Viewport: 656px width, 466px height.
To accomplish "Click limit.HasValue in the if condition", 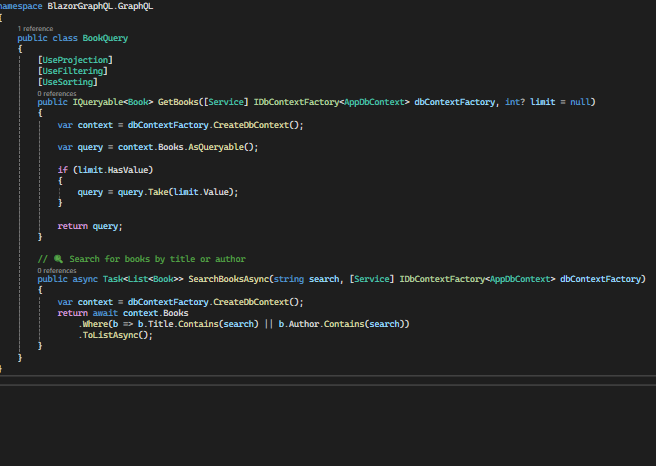I will [x=113, y=170].
